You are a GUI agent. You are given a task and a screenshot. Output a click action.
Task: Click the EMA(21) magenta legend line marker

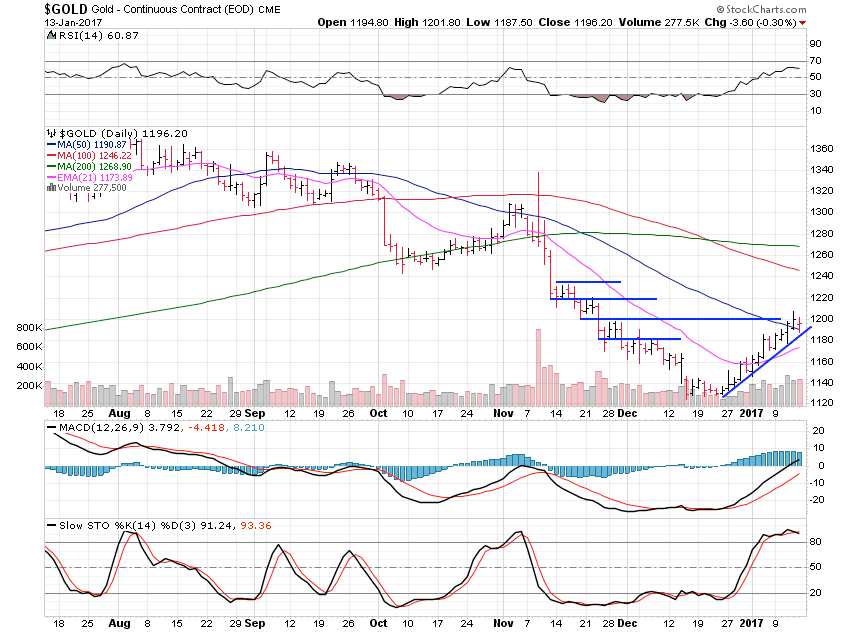pyautogui.click(x=51, y=177)
